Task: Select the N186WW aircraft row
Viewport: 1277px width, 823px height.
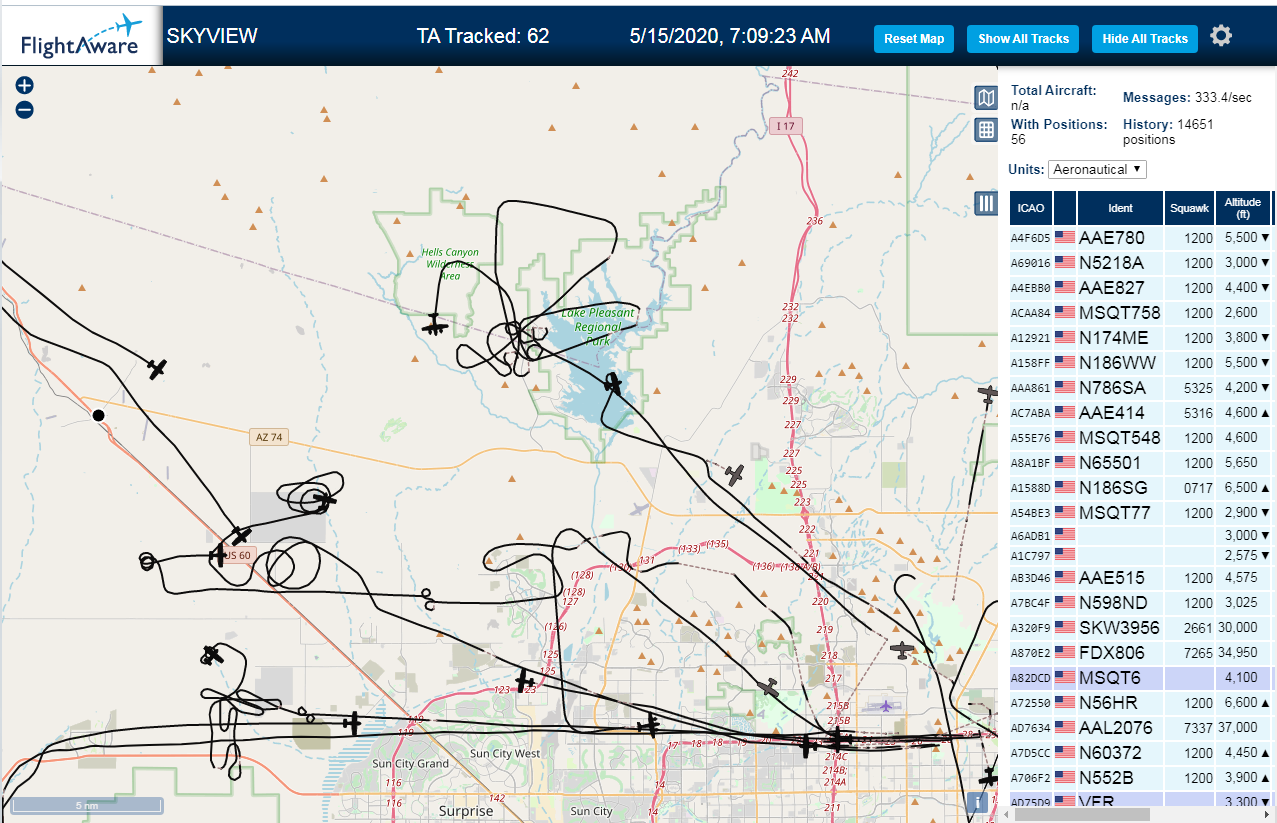Action: pyautogui.click(x=1141, y=363)
